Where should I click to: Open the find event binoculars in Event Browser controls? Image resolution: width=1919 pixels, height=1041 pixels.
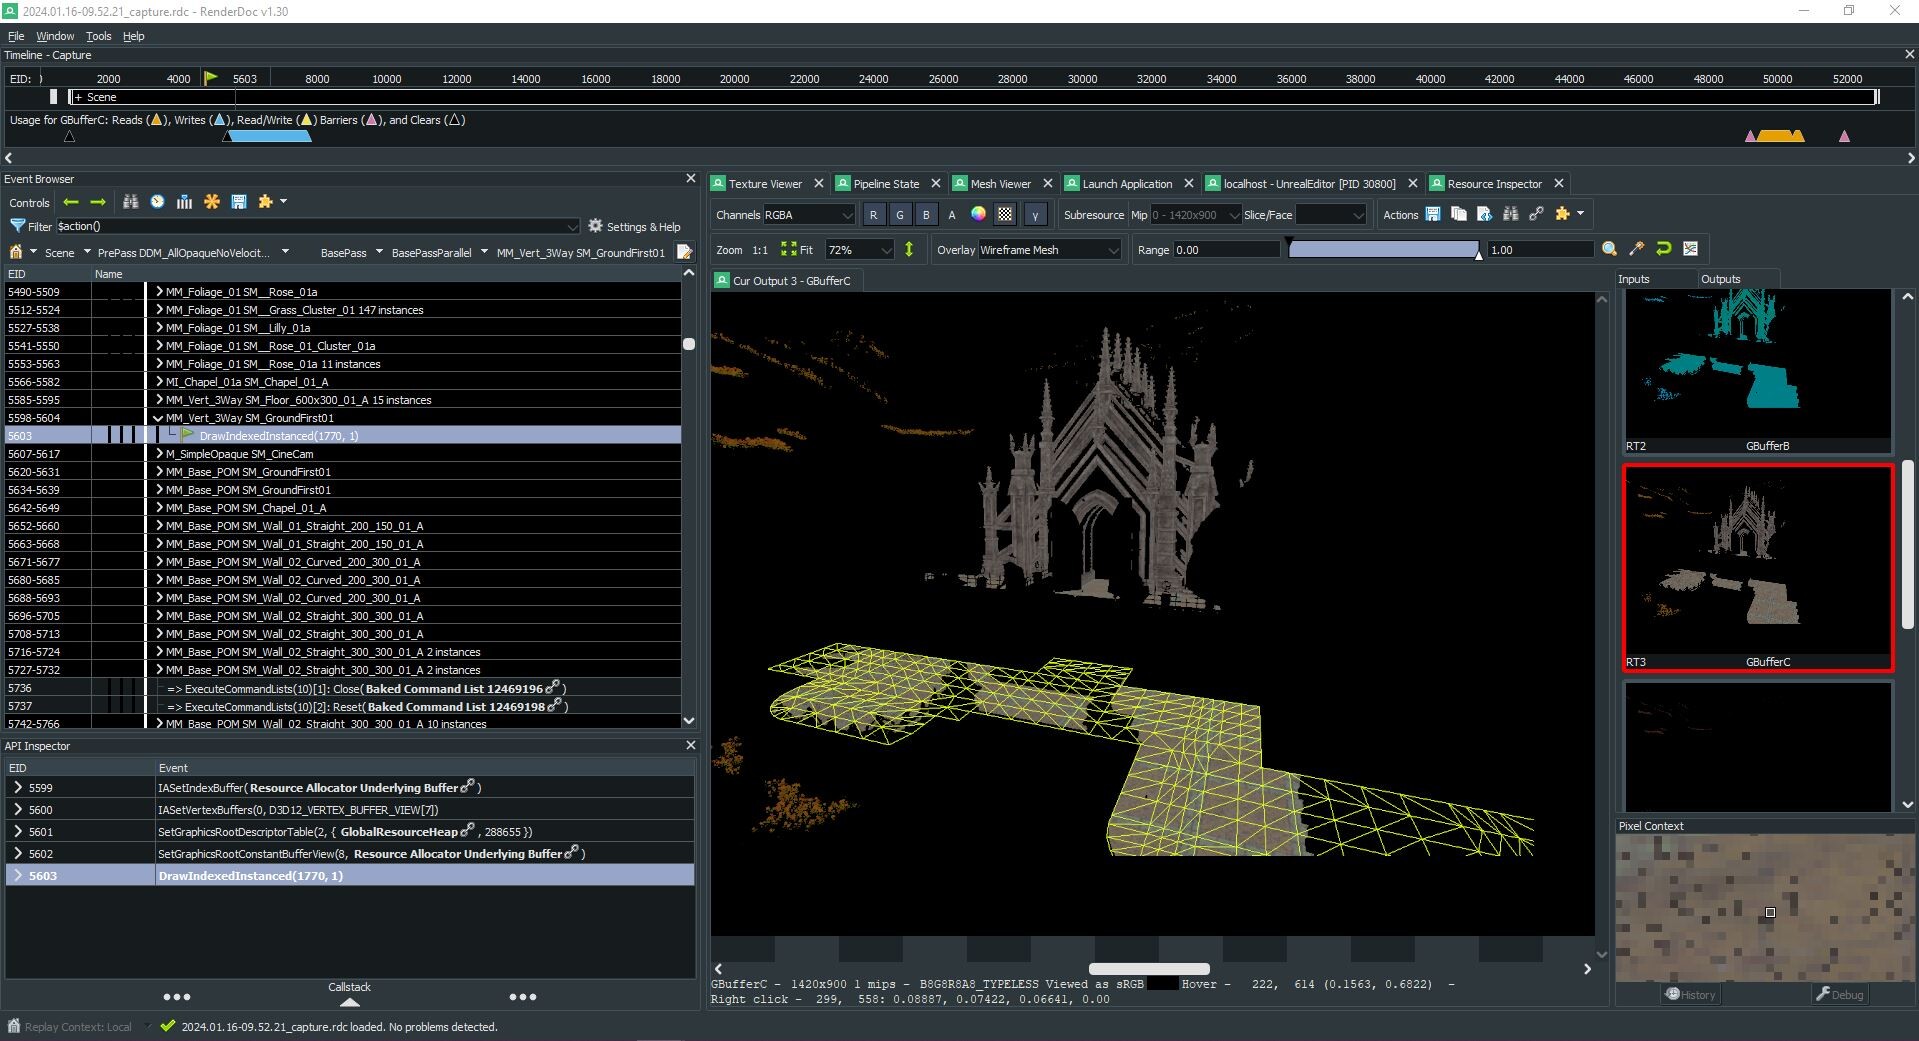tap(130, 202)
